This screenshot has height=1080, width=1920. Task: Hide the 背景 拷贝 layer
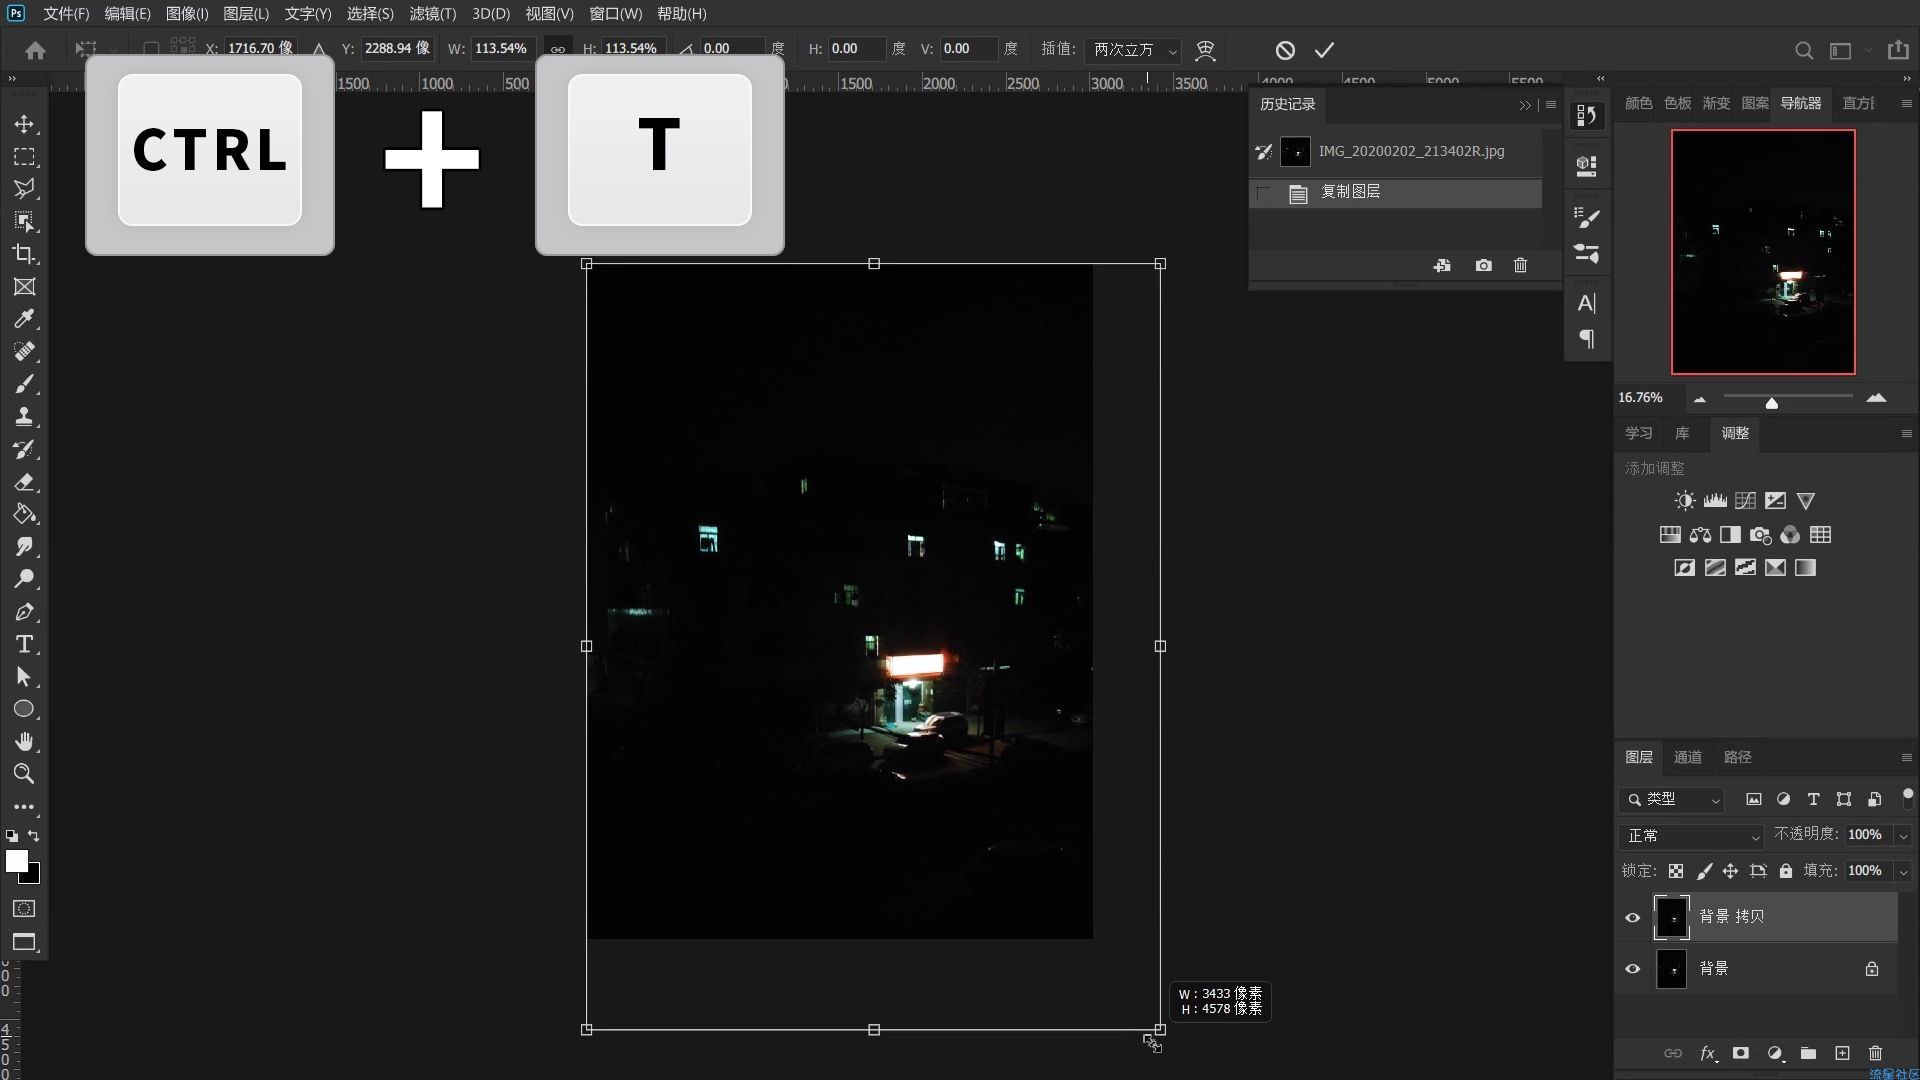1633,917
